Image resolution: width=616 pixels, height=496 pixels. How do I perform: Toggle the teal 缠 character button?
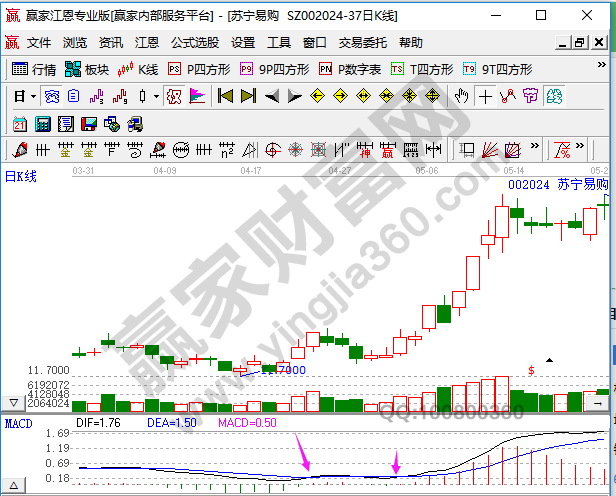(553, 97)
